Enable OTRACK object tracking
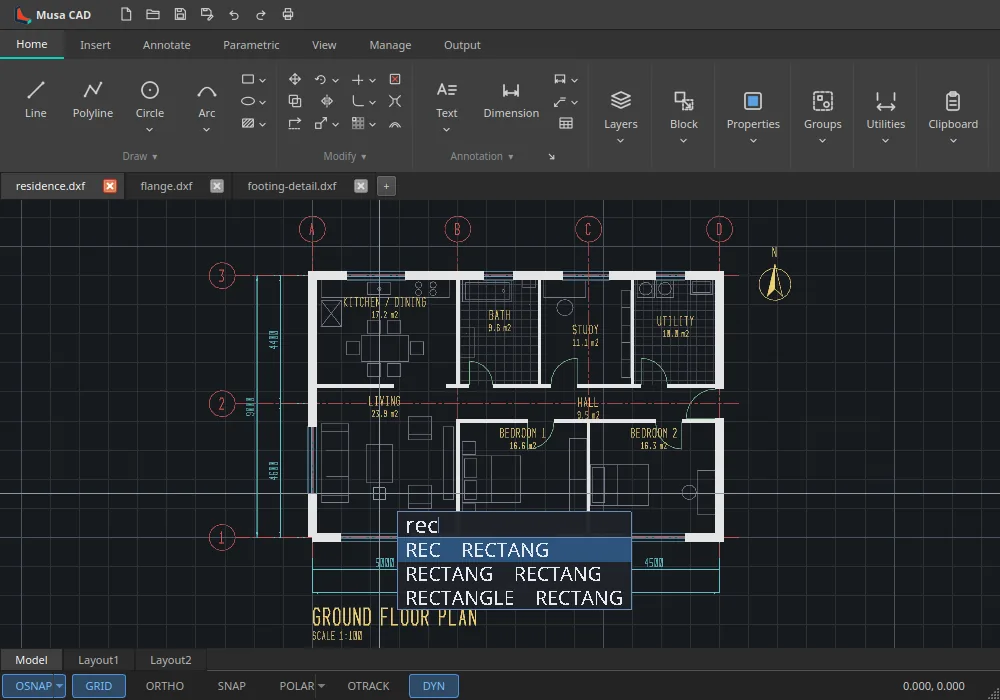The image size is (1000, 700). [368, 686]
